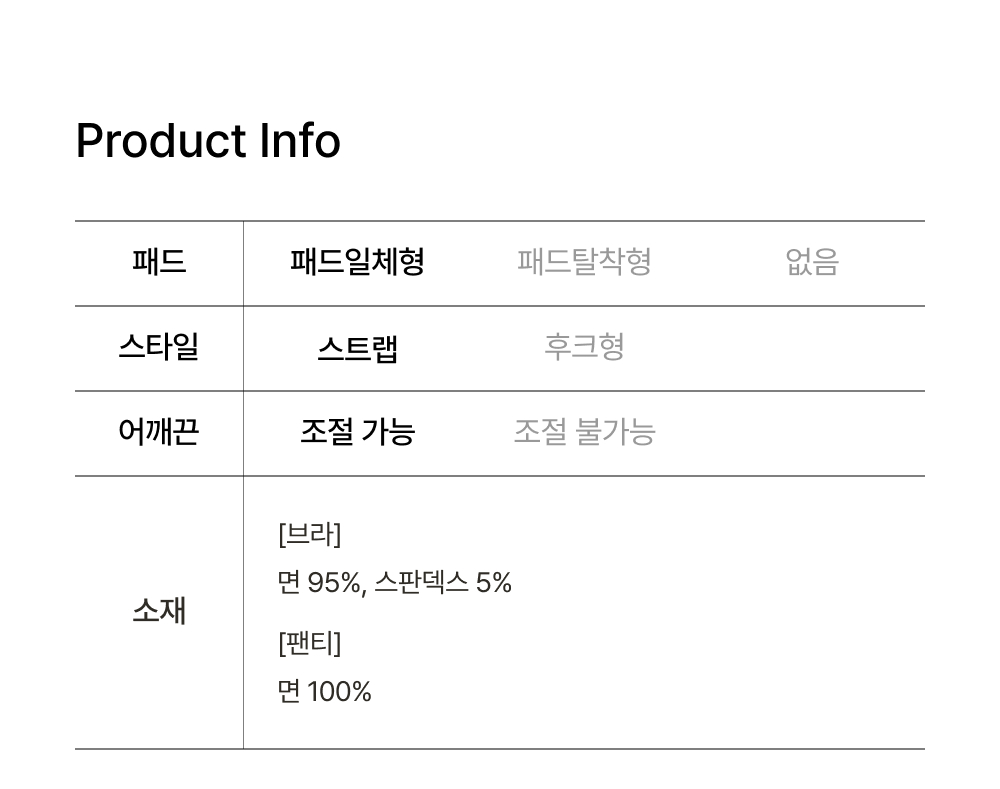
Task: Select the 패드 row label
Action: [159, 263]
